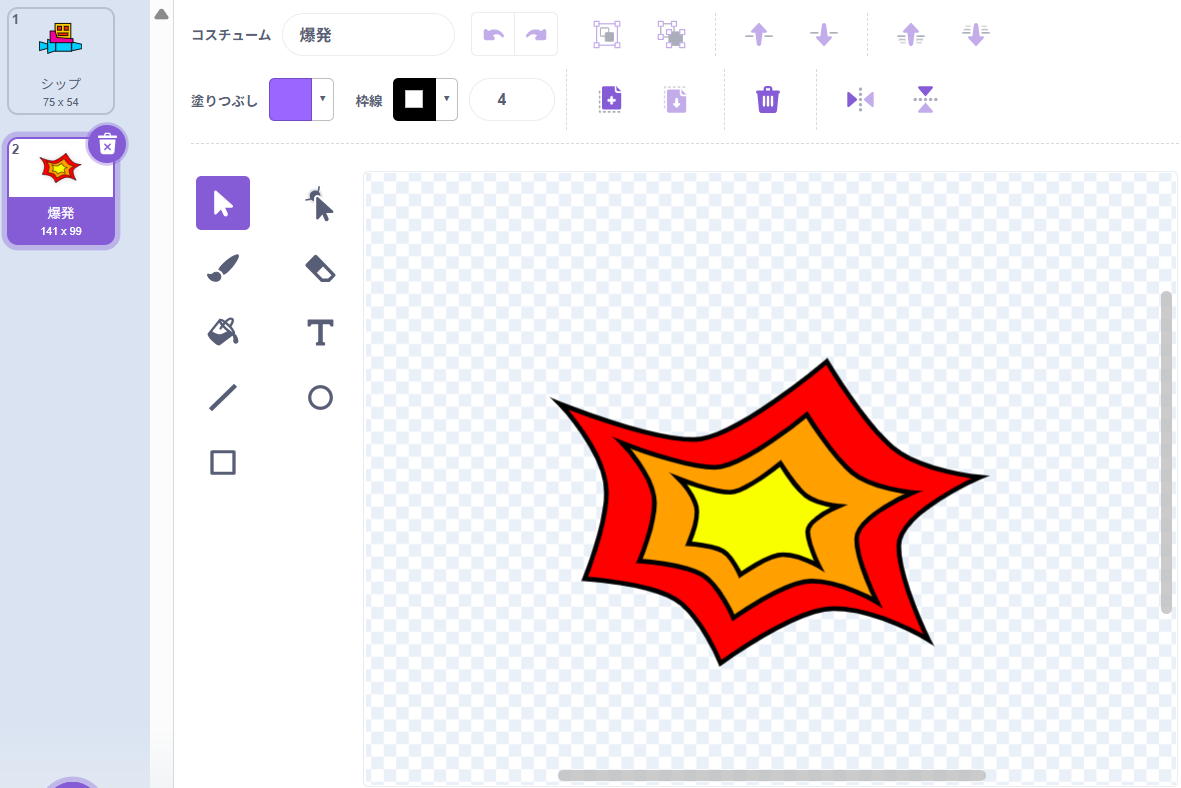
Task: Click the コスチューム label
Action: [230, 35]
